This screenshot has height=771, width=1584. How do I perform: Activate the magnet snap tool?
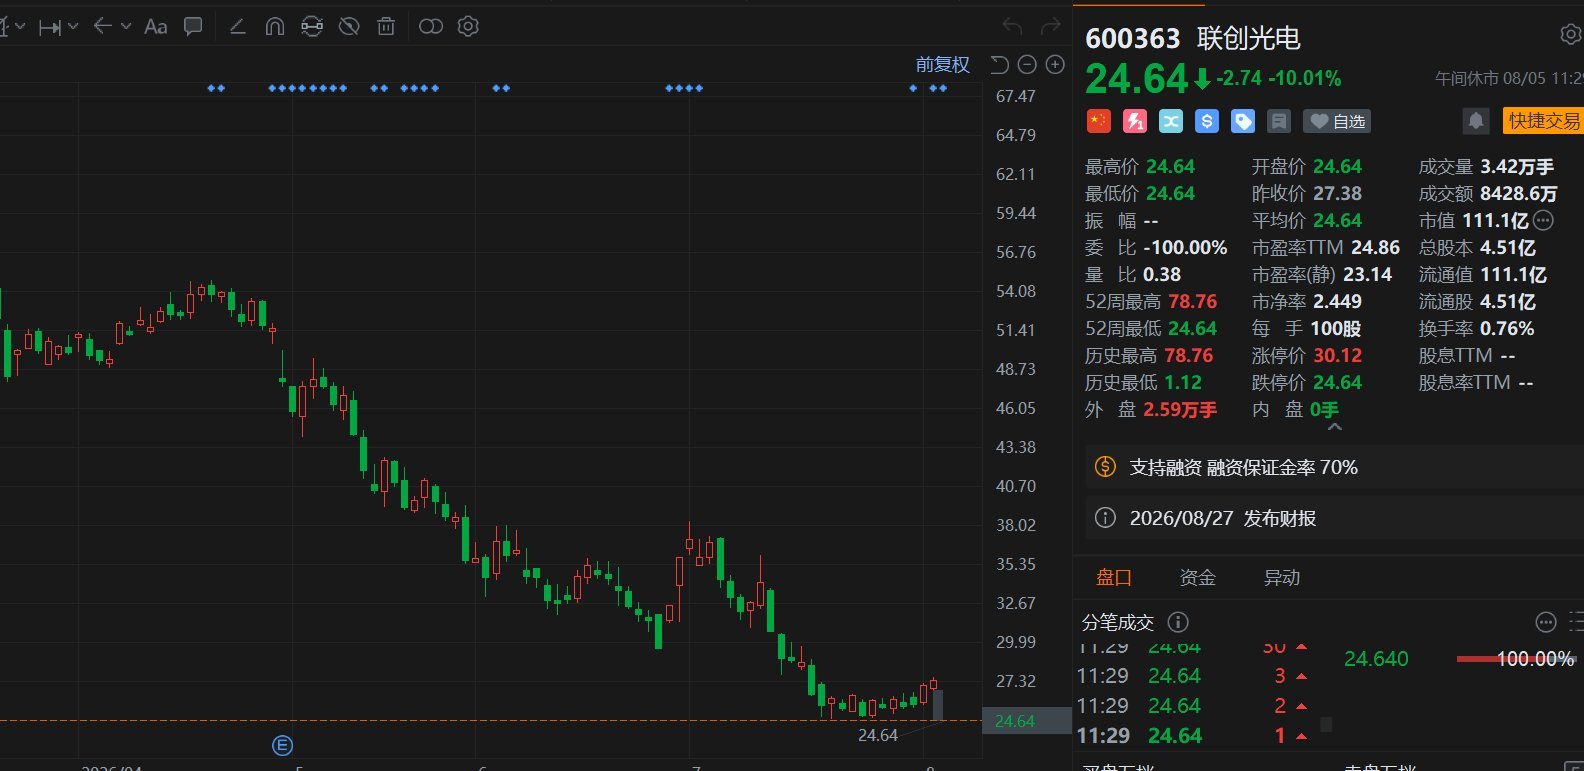pyautogui.click(x=275, y=27)
